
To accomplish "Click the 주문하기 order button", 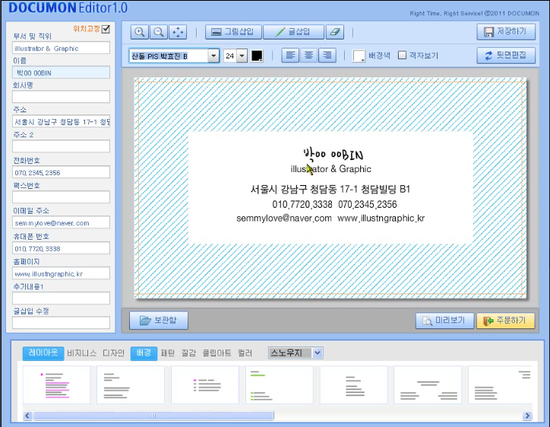I will coord(505,320).
